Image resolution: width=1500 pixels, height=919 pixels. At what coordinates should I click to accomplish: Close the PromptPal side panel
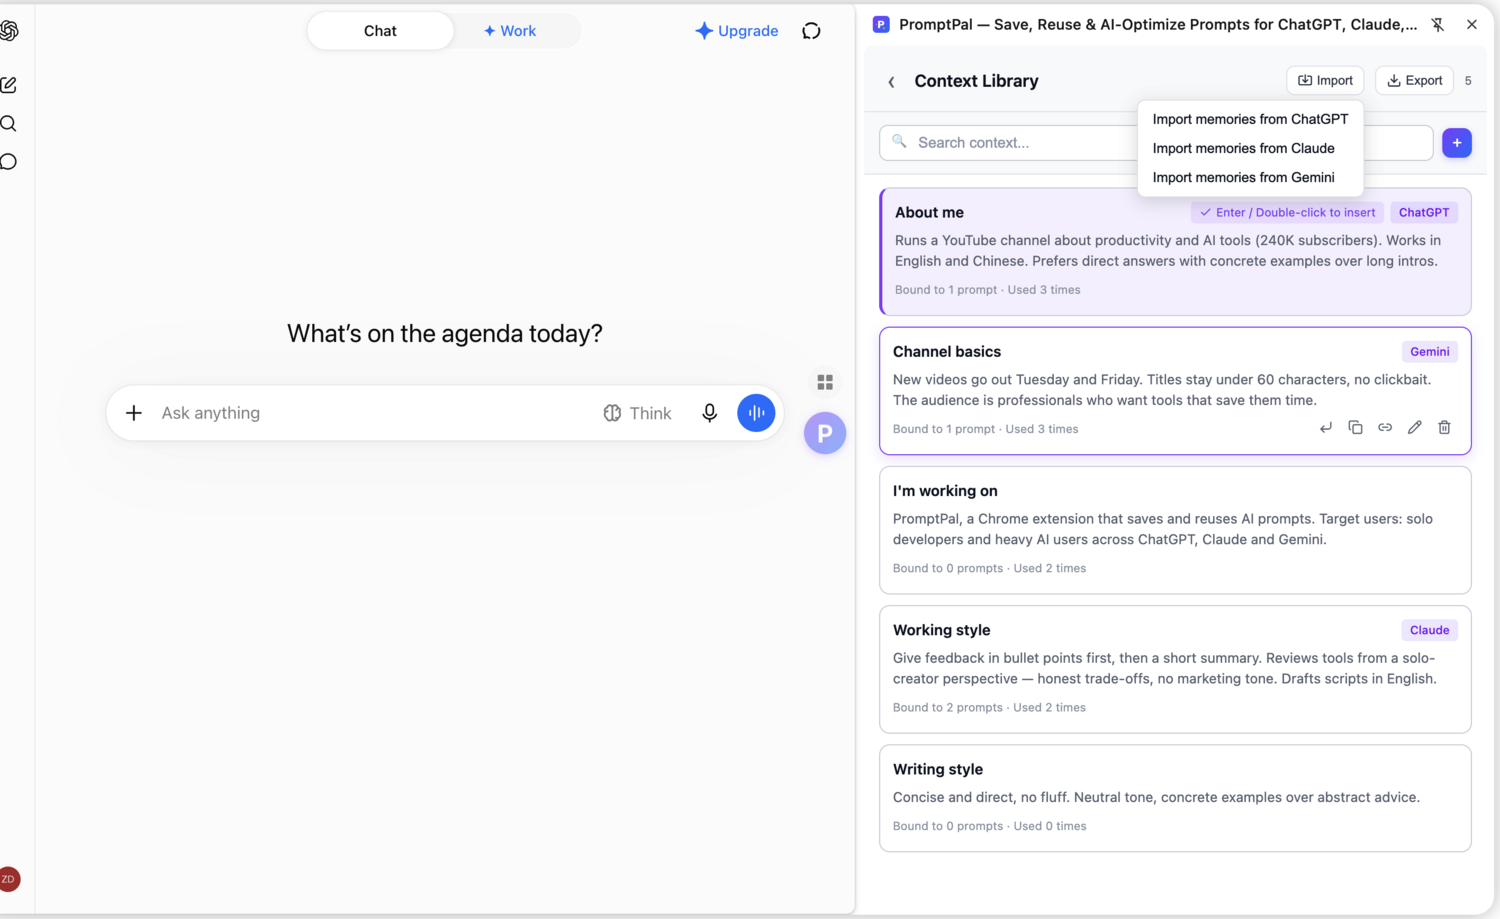click(1471, 25)
